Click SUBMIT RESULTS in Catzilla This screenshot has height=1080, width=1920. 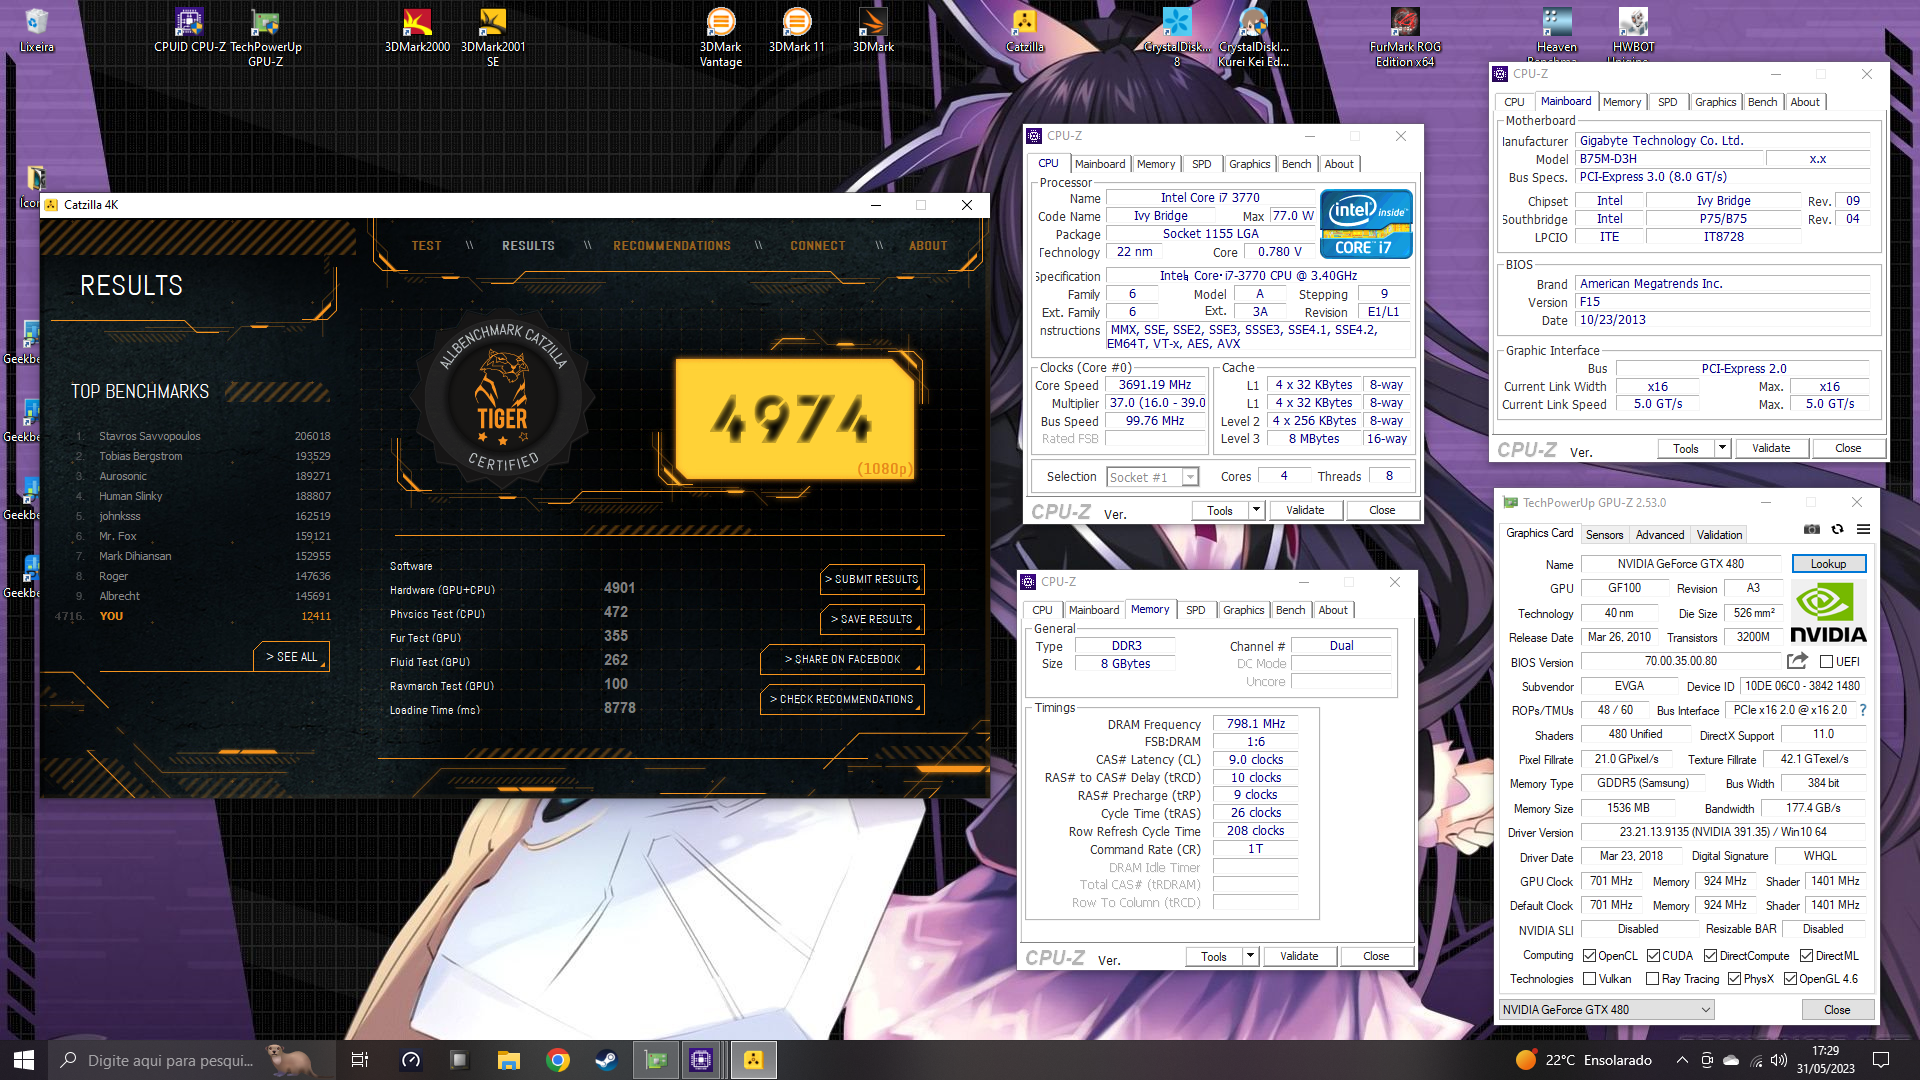click(x=871, y=579)
